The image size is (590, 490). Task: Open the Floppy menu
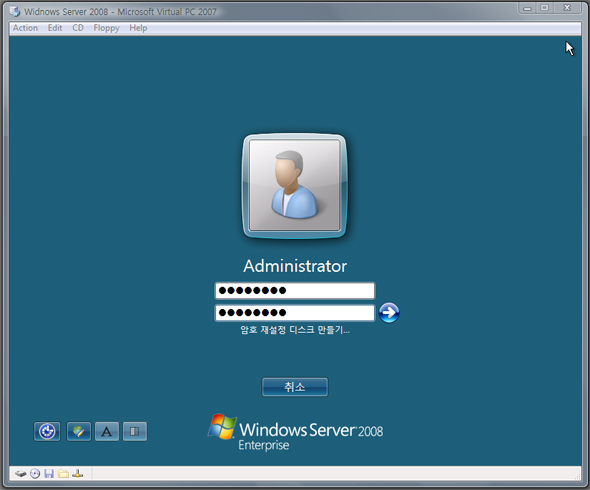(106, 28)
